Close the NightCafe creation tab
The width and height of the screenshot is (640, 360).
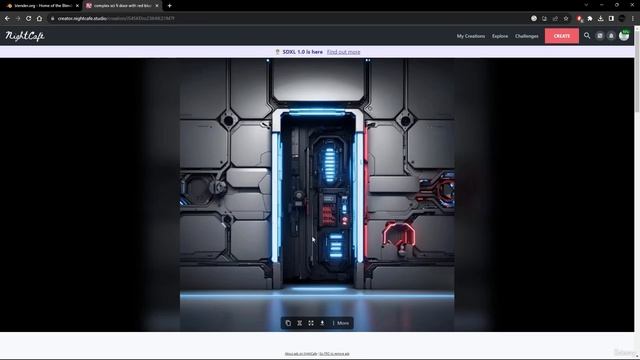pyautogui.click(x=157, y=6)
